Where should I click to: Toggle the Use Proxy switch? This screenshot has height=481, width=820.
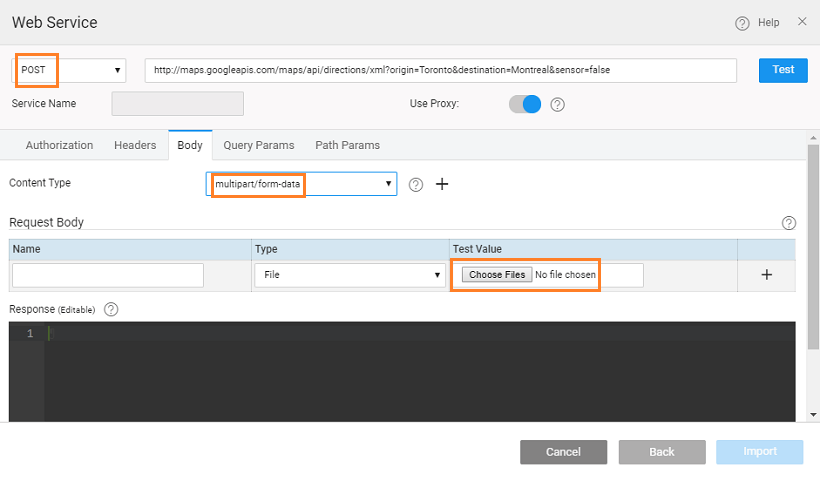(525, 103)
